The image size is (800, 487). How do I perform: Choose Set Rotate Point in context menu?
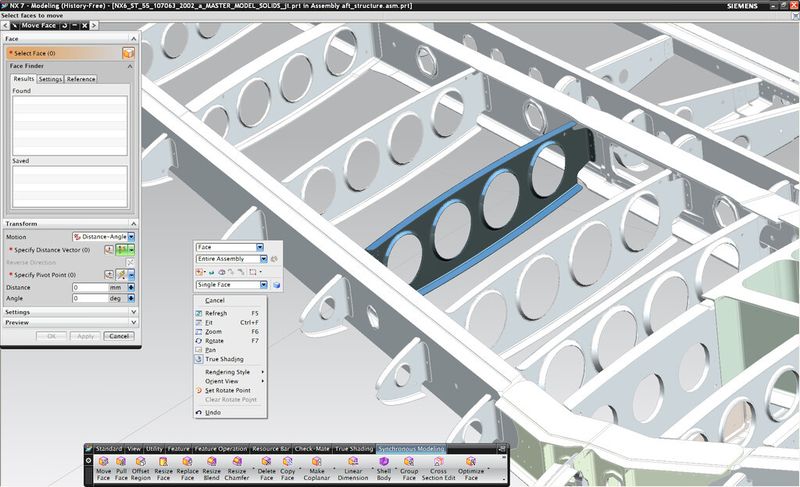(x=228, y=390)
